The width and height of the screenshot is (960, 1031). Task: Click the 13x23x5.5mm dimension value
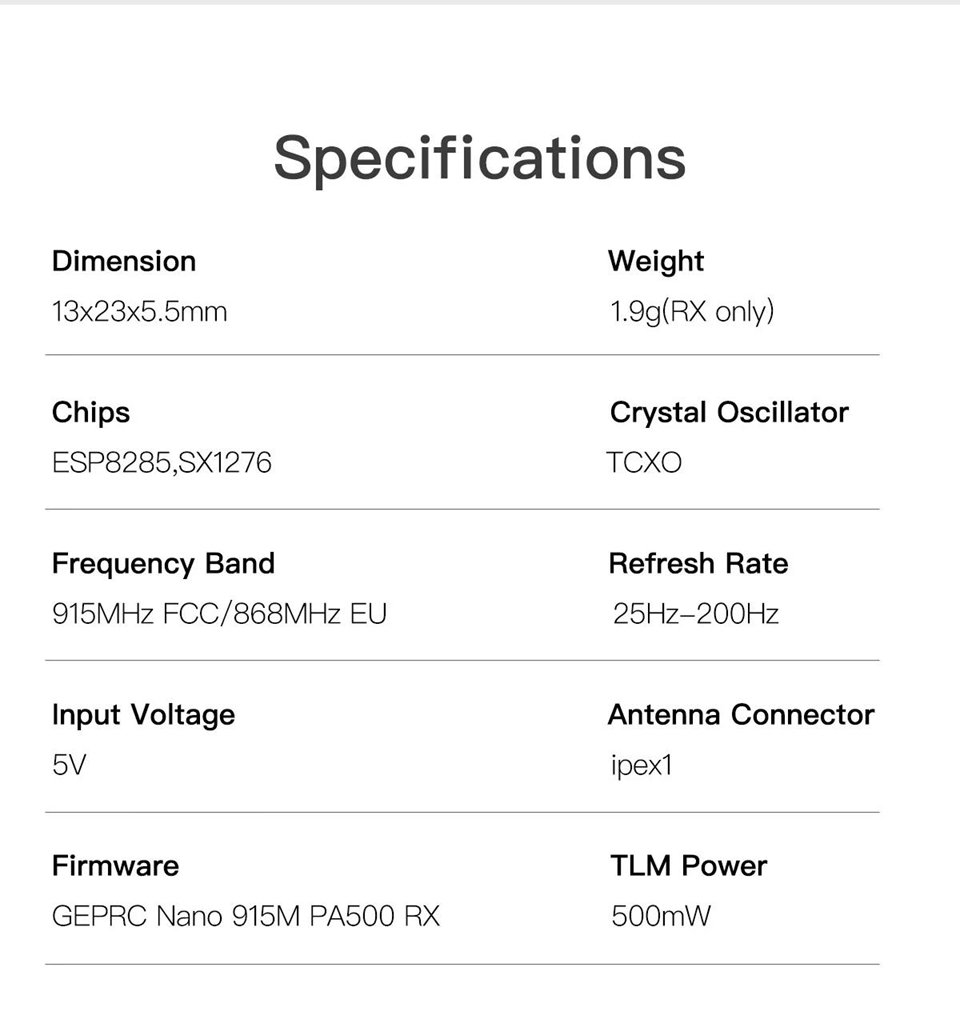(x=139, y=312)
